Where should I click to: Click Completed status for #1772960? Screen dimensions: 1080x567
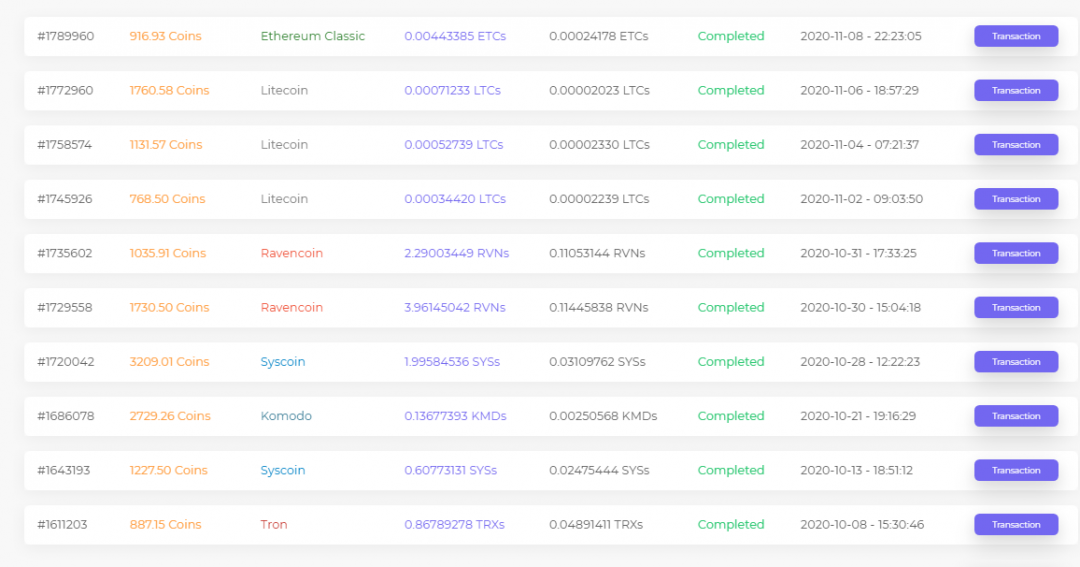[731, 90]
